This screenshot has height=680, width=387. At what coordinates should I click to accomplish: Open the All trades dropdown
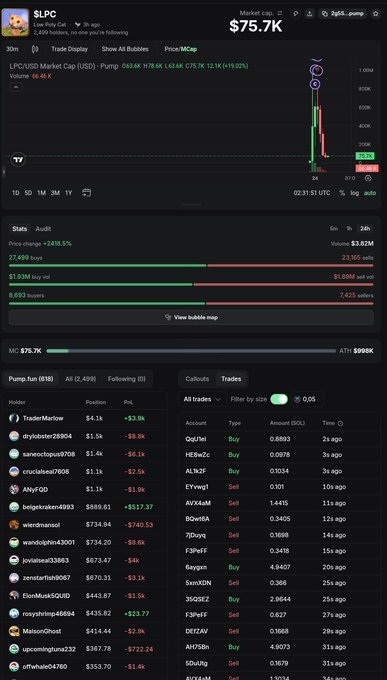click(203, 399)
